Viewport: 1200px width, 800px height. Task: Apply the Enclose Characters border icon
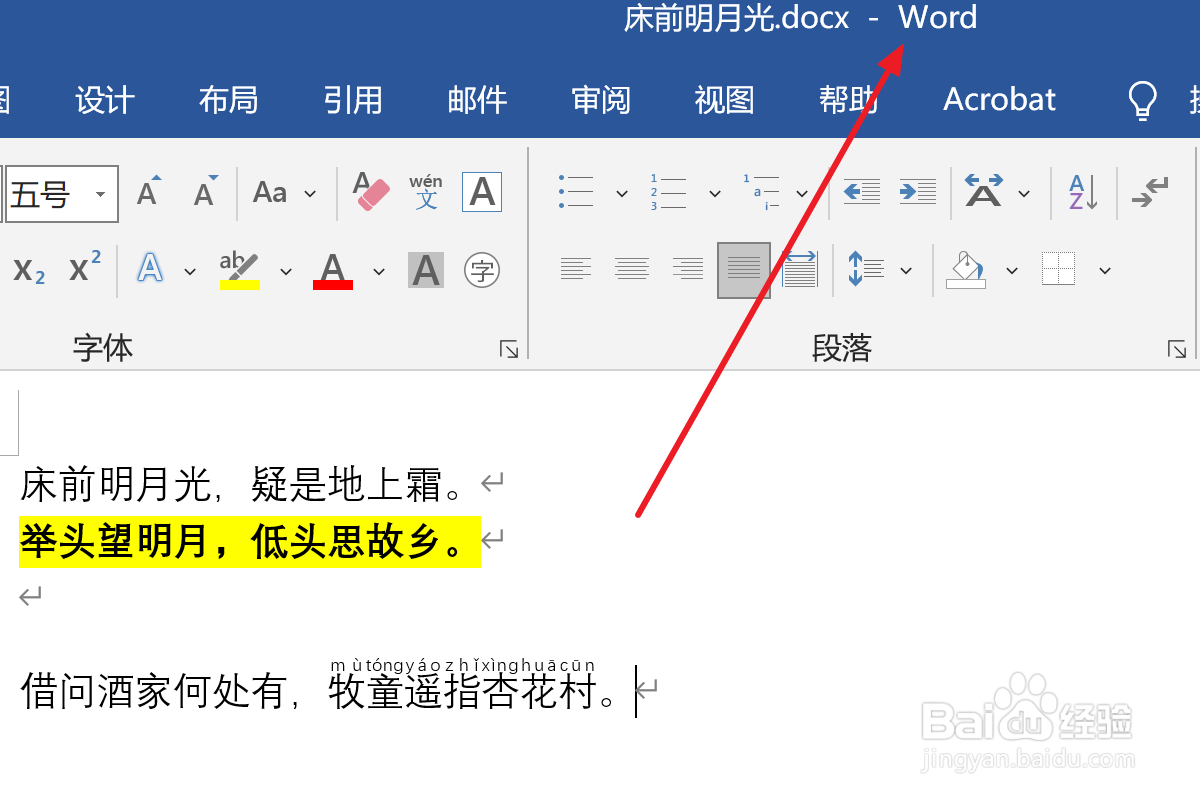tap(481, 270)
